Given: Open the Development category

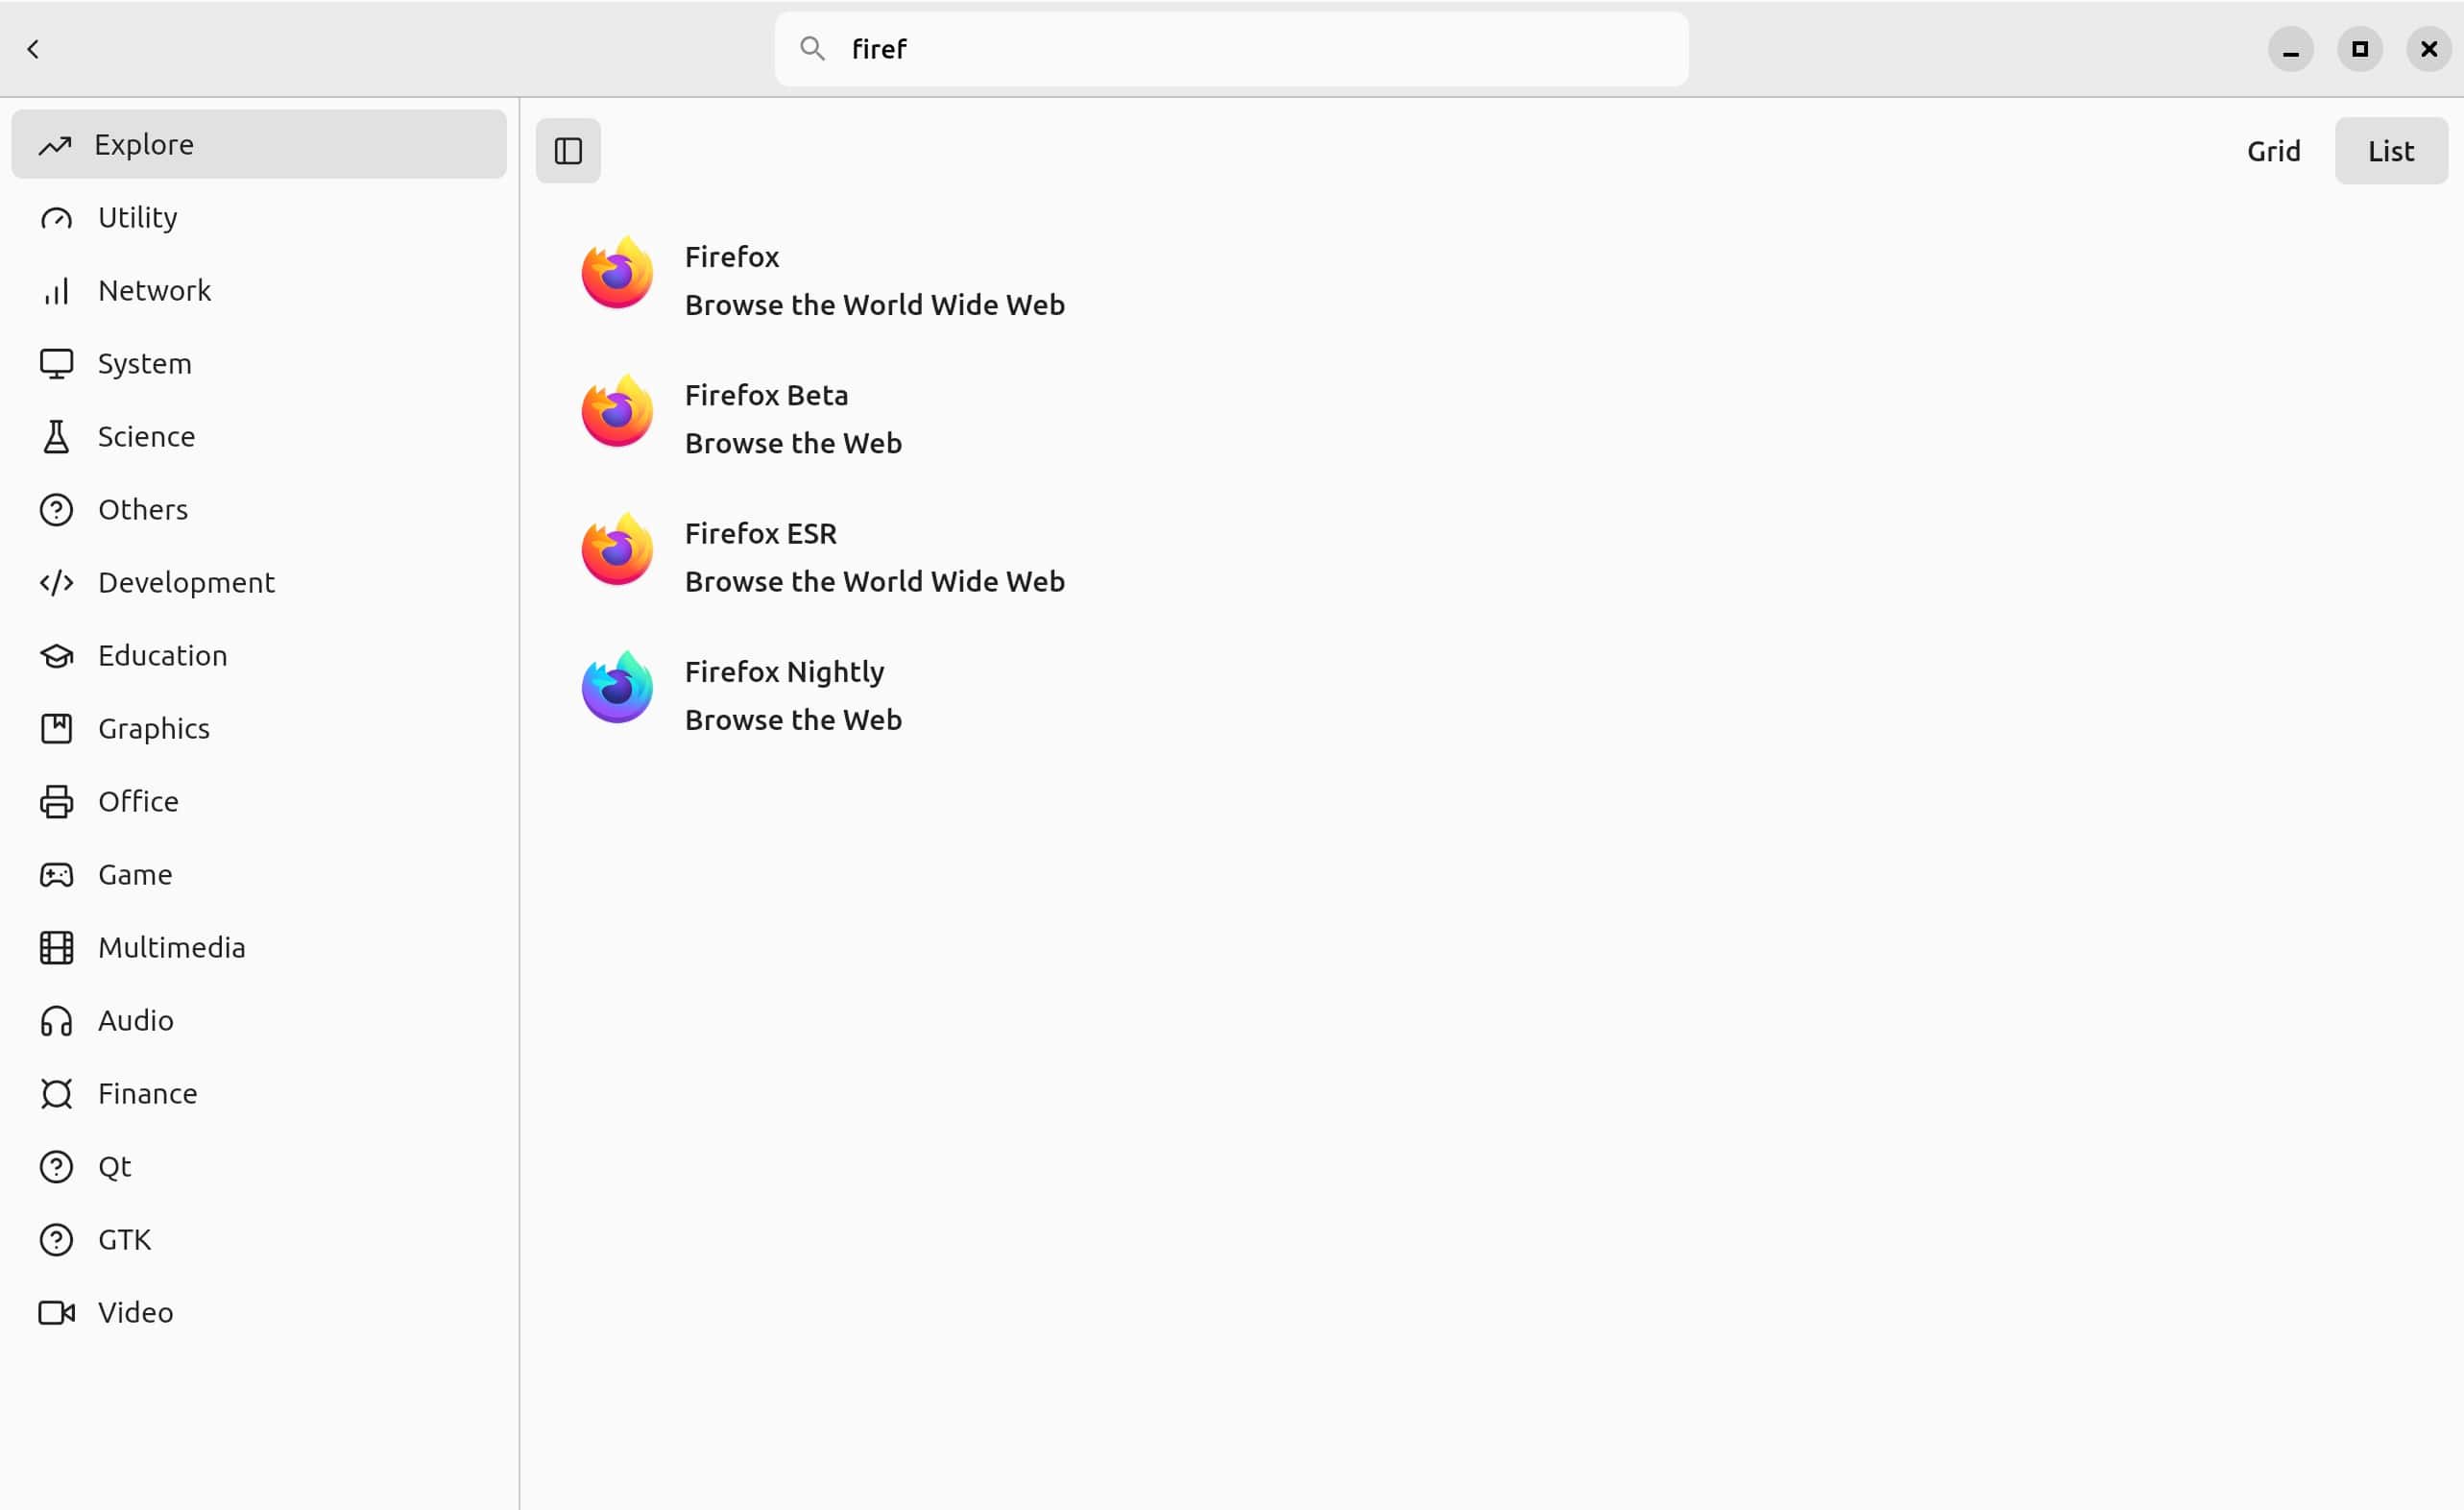Looking at the screenshot, I should click(186, 583).
